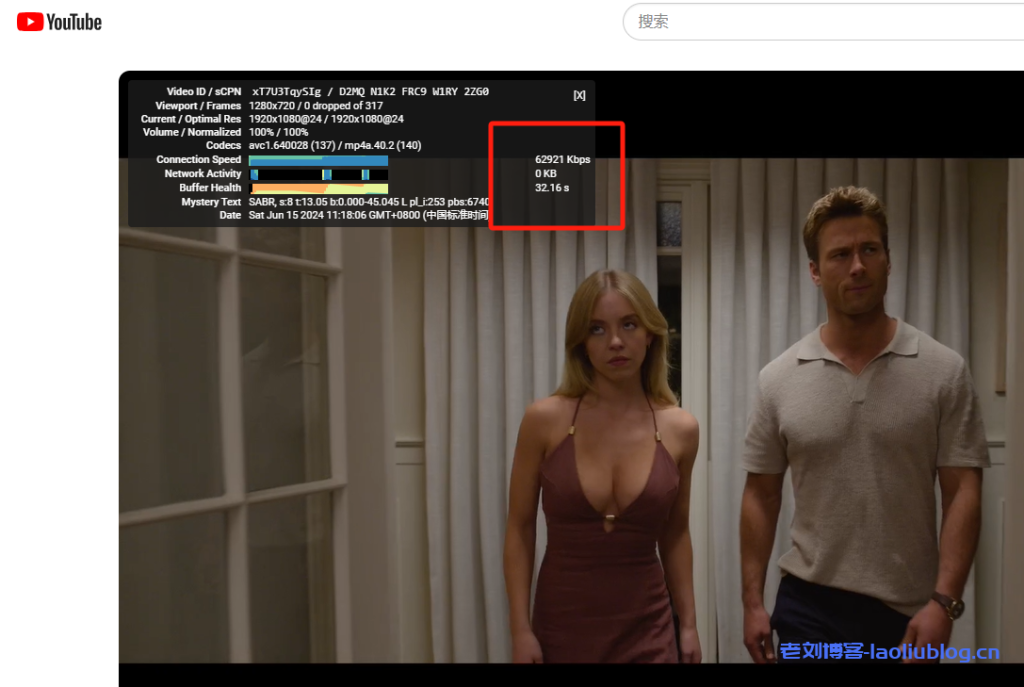
Task: Close the stats for nerds panel
Action: pos(579,95)
